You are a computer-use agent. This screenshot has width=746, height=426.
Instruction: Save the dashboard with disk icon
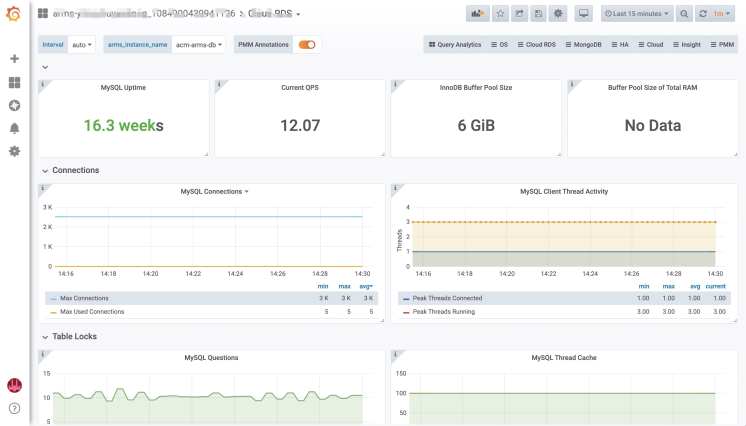pyautogui.click(x=539, y=14)
